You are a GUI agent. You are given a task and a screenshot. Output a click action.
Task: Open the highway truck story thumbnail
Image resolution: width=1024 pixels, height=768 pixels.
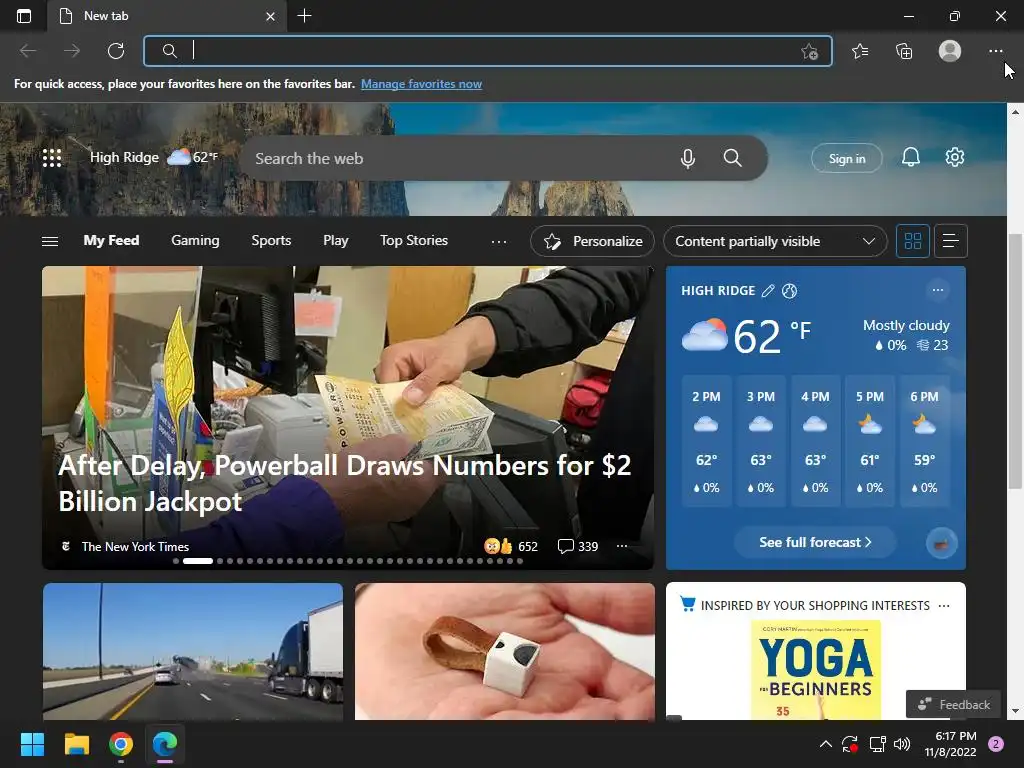tap(193, 652)
